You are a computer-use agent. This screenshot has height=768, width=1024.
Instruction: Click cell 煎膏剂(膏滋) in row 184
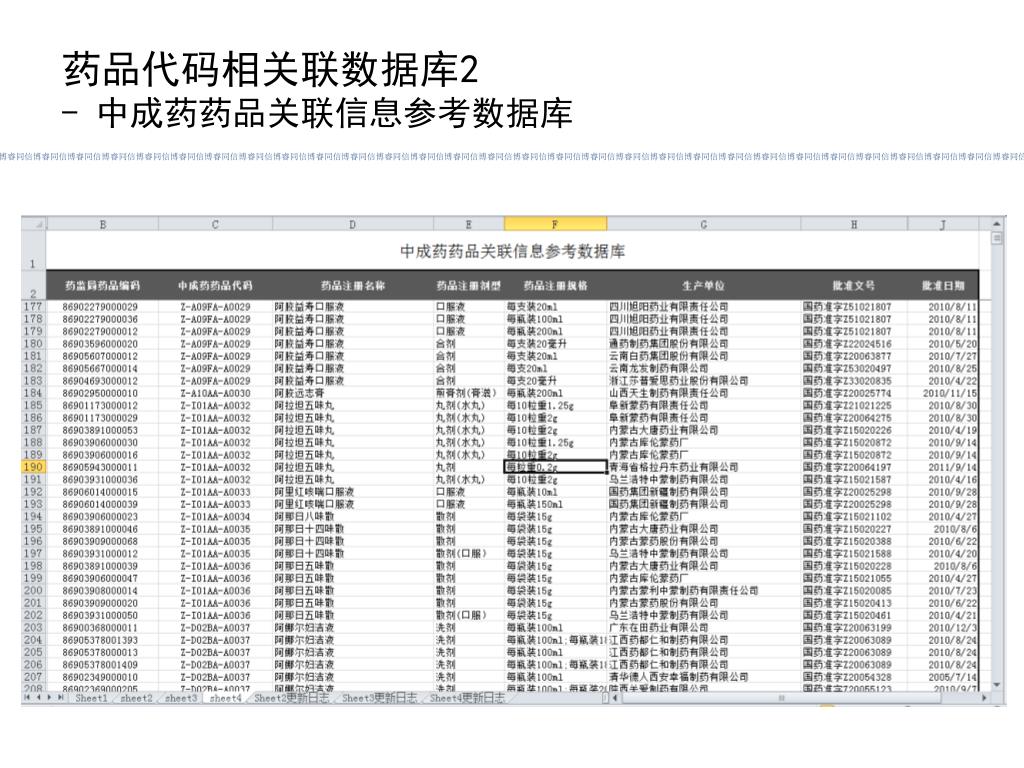pyautogui.click(x=469, y=393)
